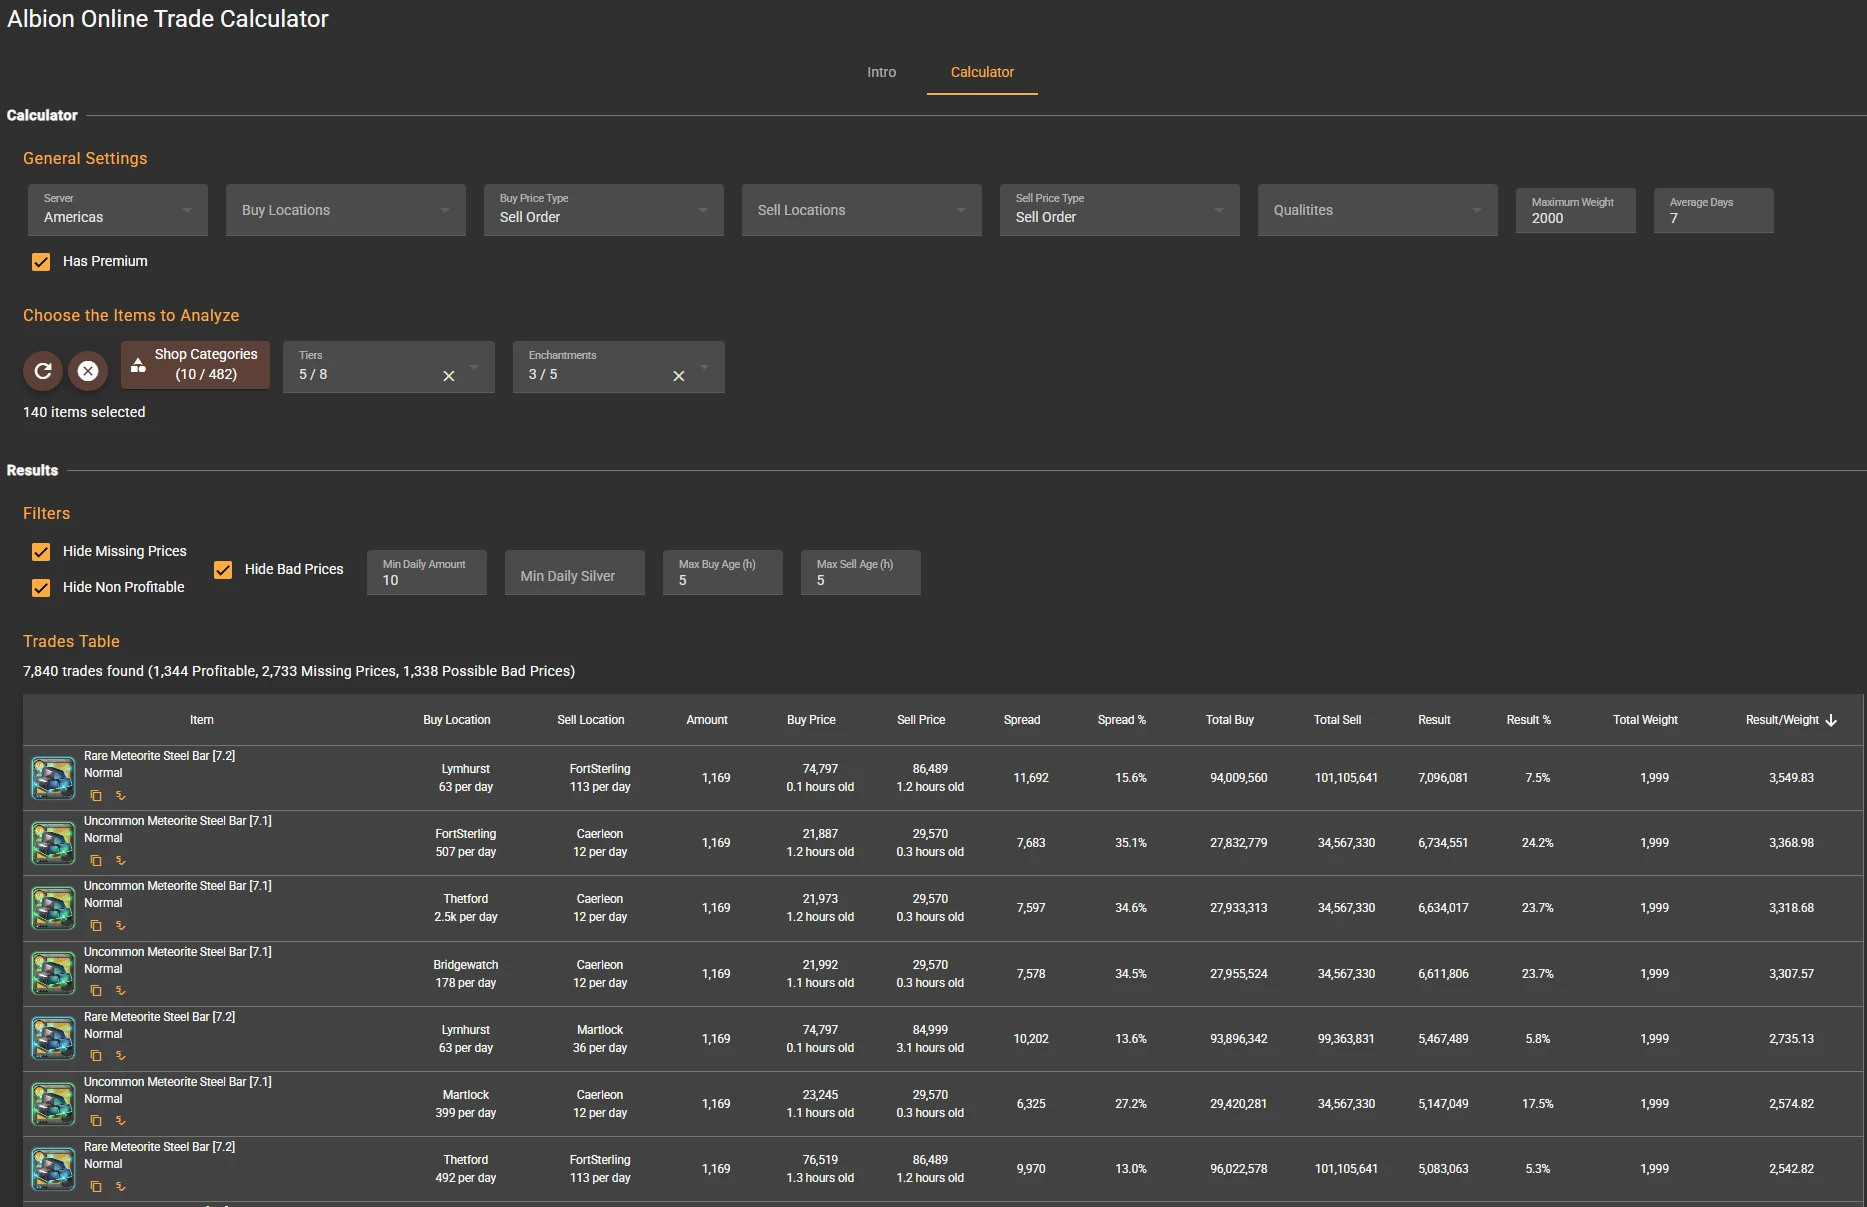Open the Server dropdown showing Americas
The height and width of the screenshot is (1207, 1867).
point(117,210)
